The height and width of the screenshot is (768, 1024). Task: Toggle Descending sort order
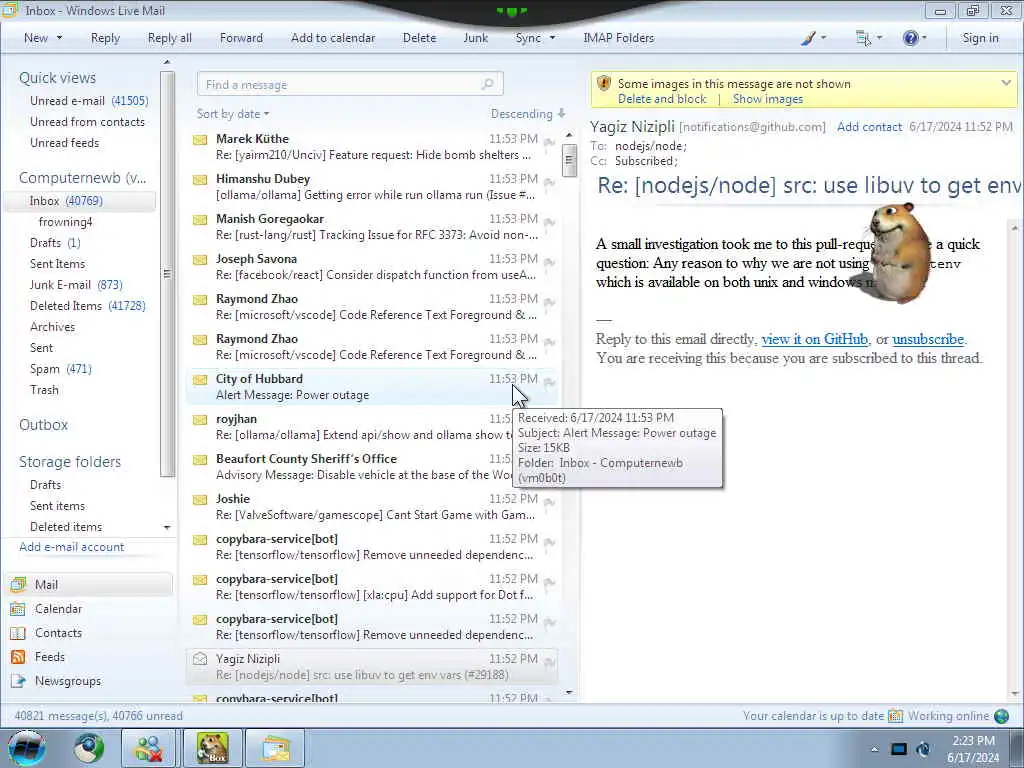coord(528,114)
